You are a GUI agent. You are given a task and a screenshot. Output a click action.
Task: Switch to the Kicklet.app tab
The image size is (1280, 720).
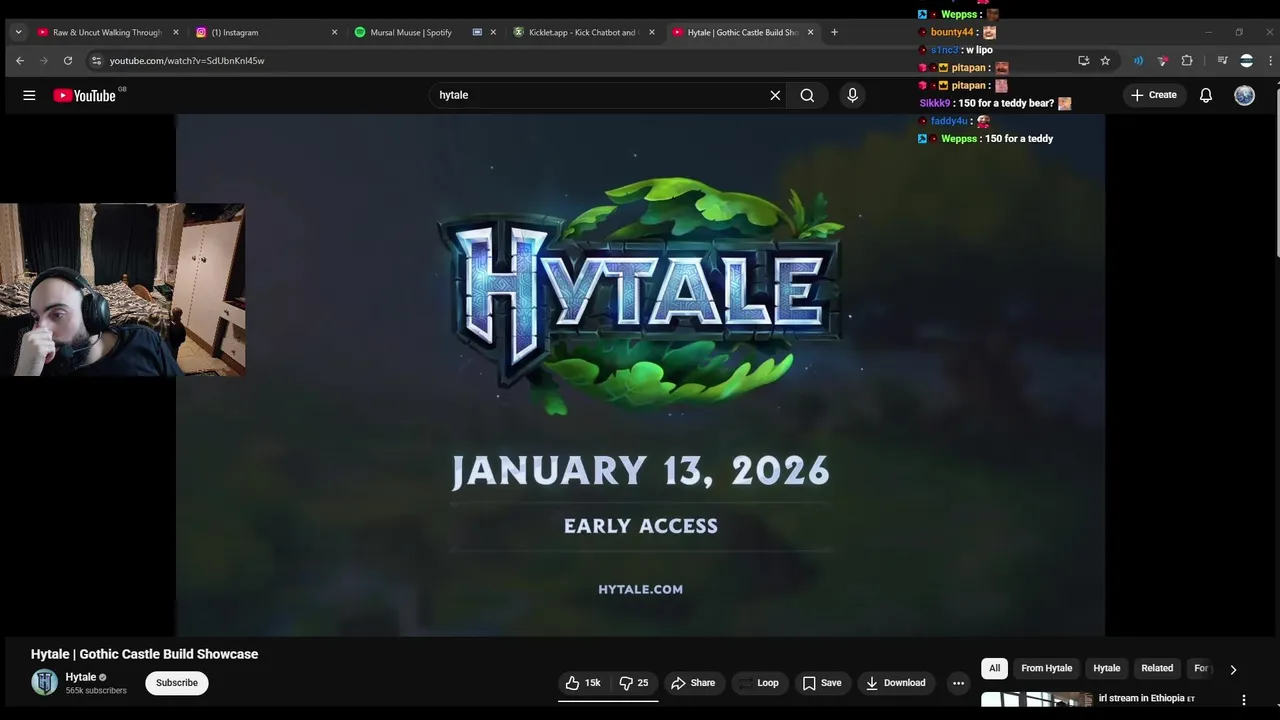tap(585, 32)
